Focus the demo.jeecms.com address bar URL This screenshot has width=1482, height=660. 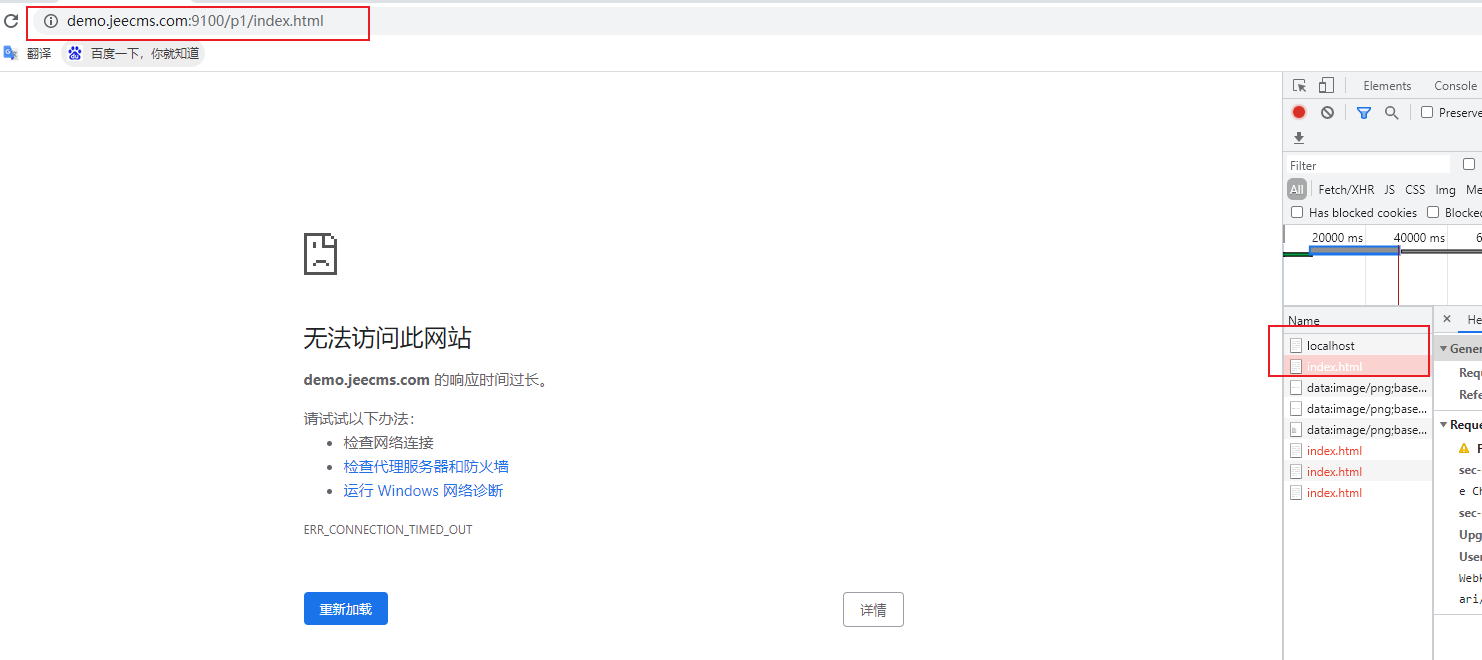coord(195,21)
